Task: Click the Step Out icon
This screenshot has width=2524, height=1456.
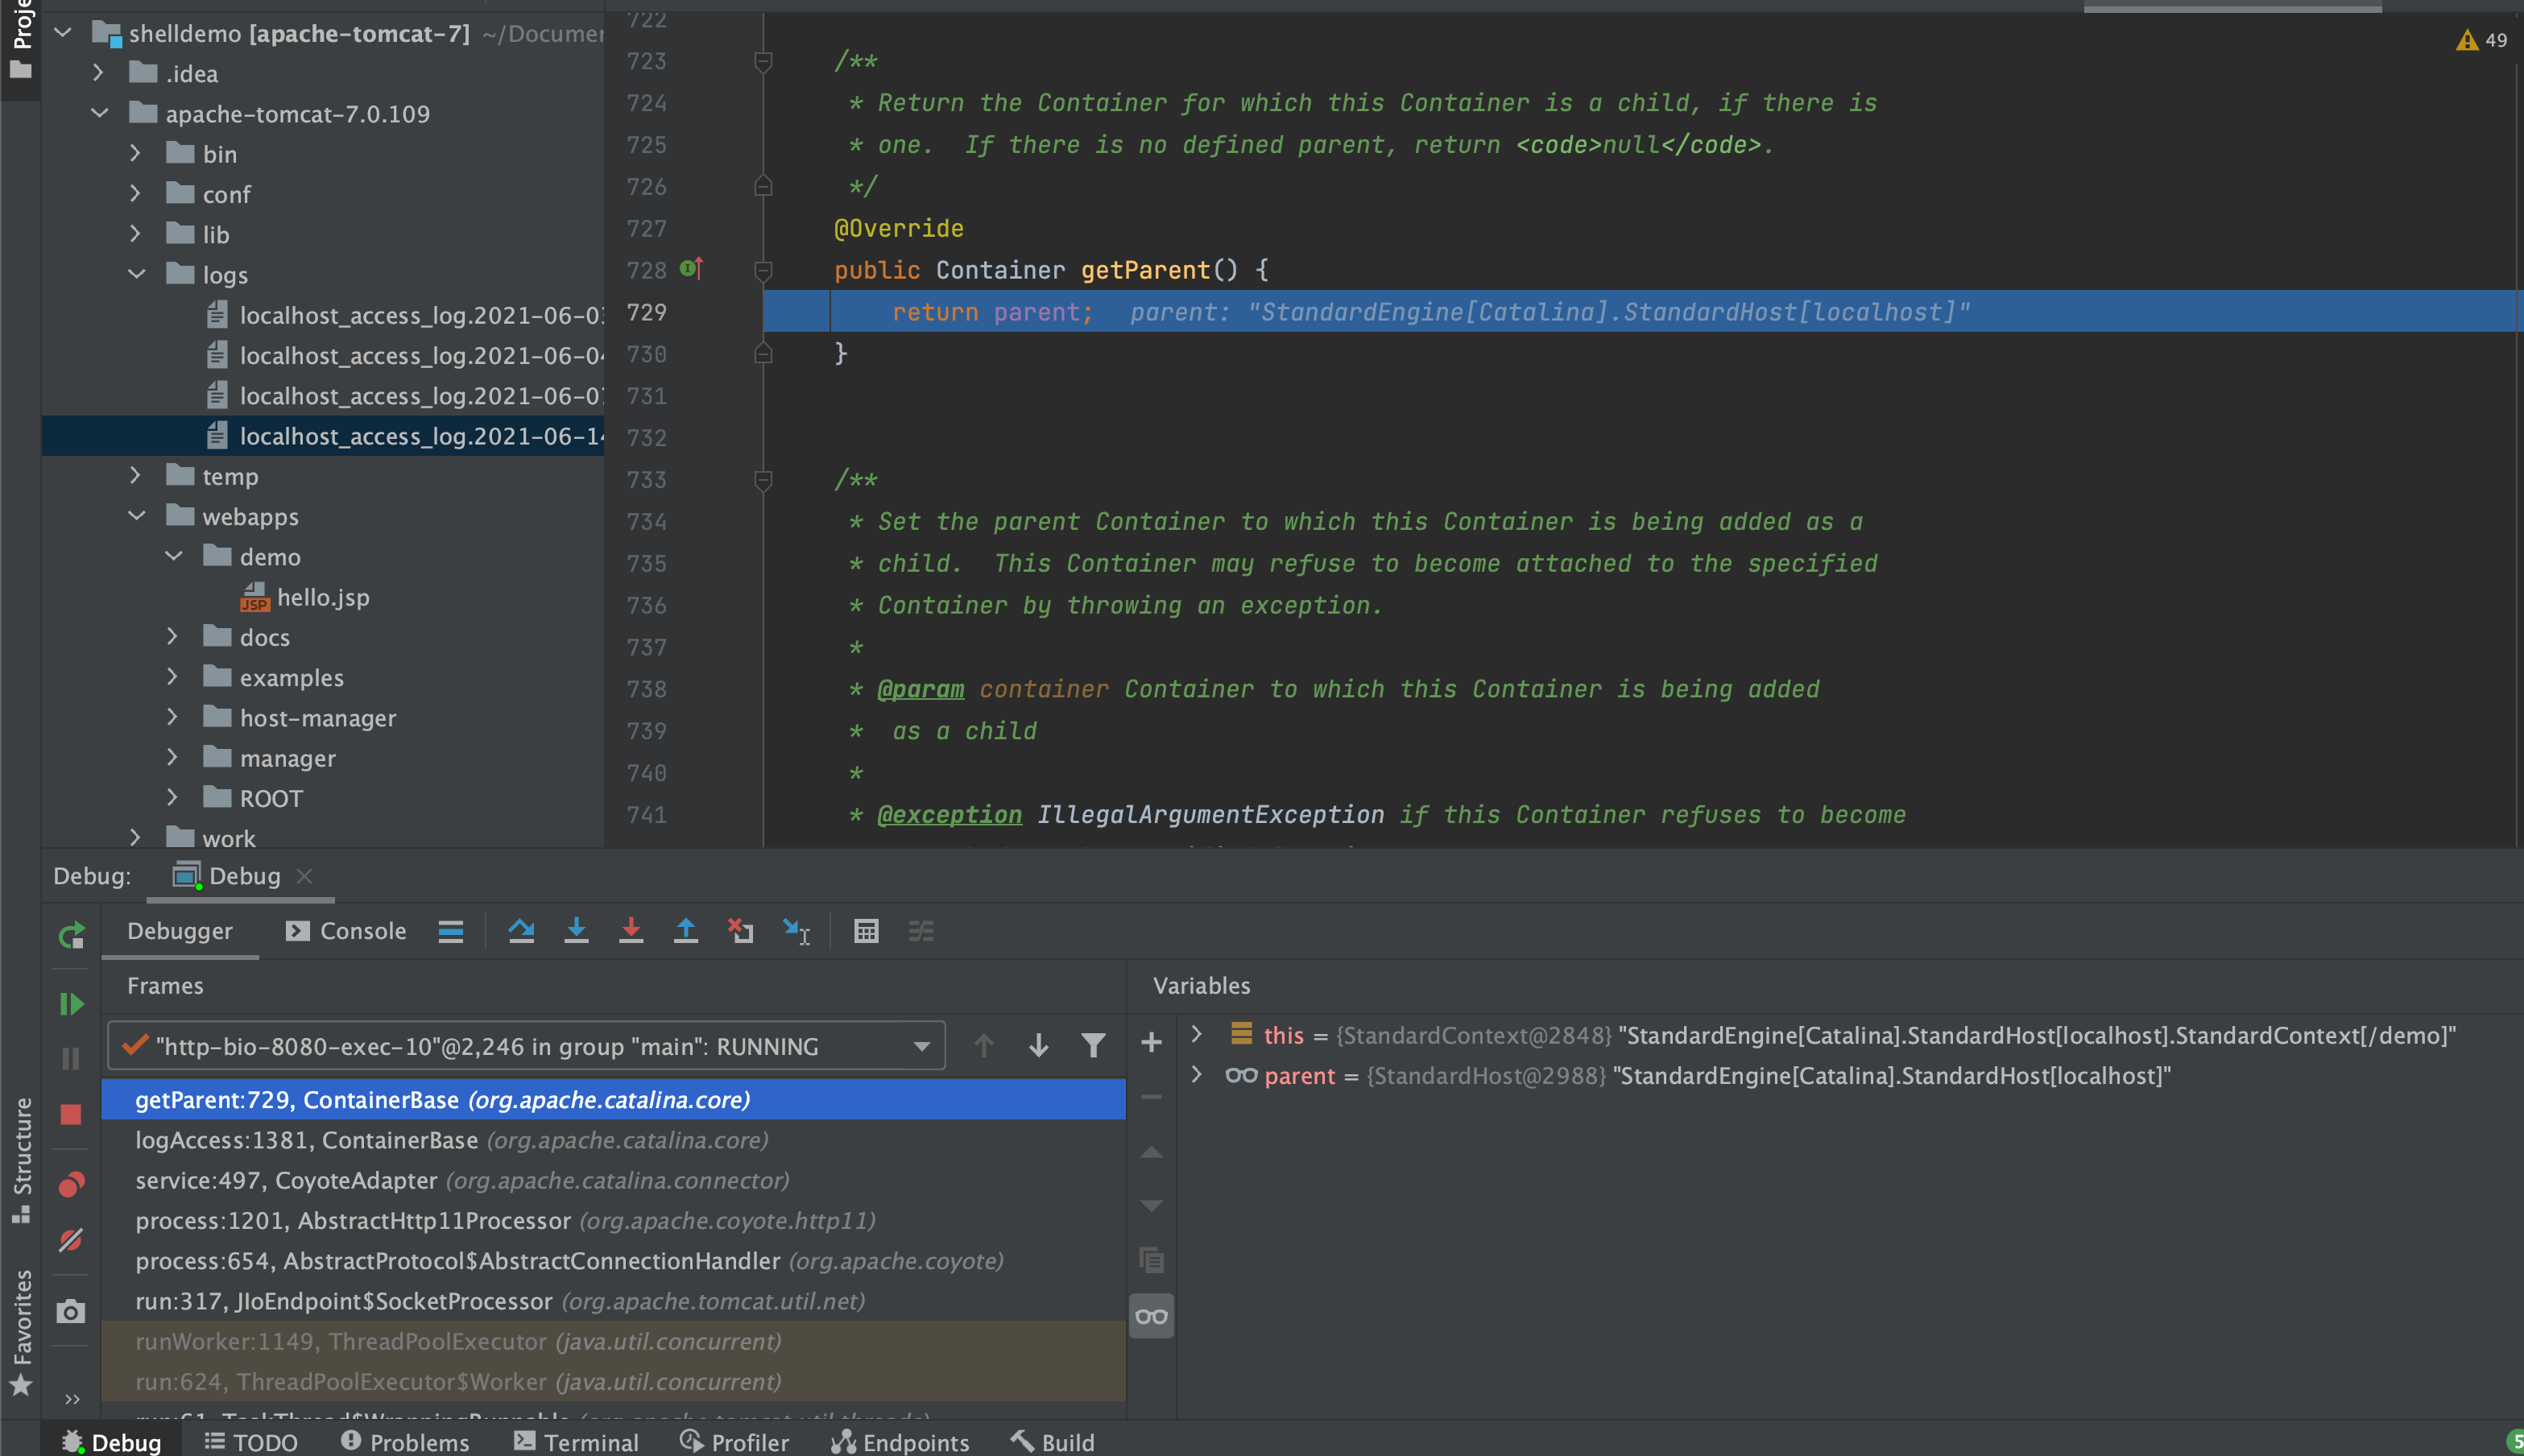Action: [686, 931]
